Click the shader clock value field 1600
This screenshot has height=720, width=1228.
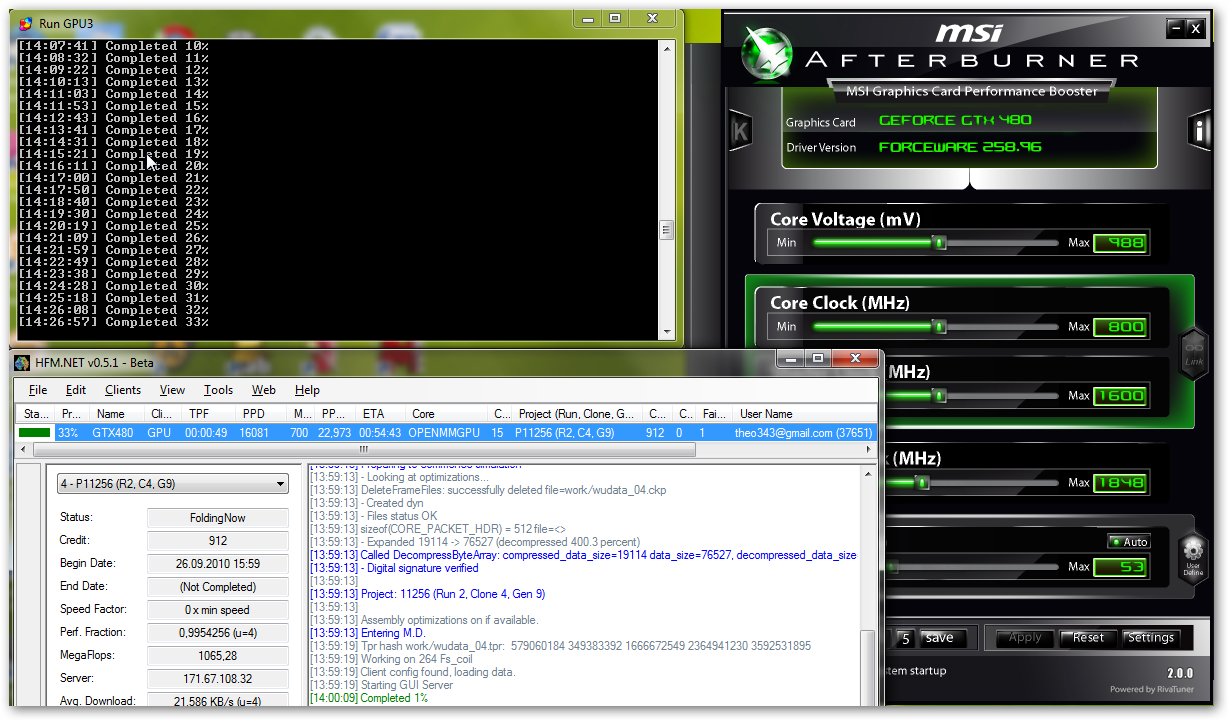[x=1120, y=395]
